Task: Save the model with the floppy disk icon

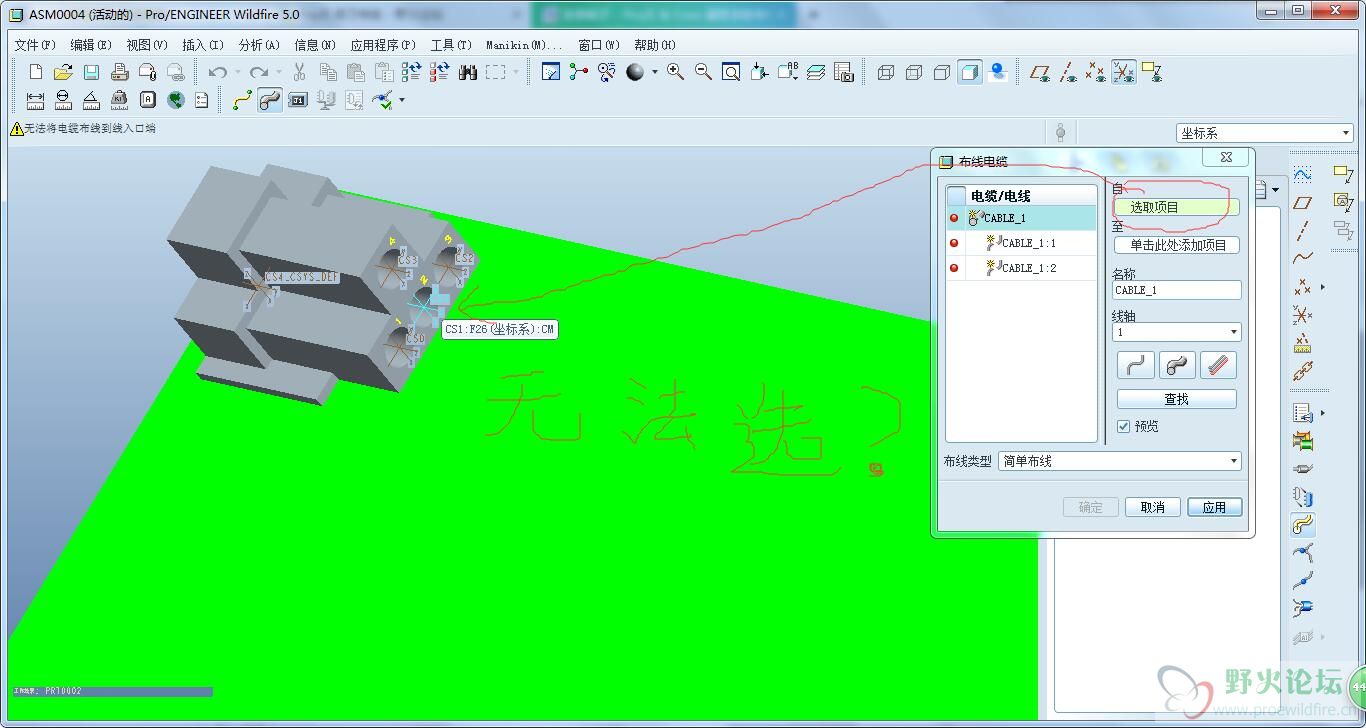Action: point(91,72)
